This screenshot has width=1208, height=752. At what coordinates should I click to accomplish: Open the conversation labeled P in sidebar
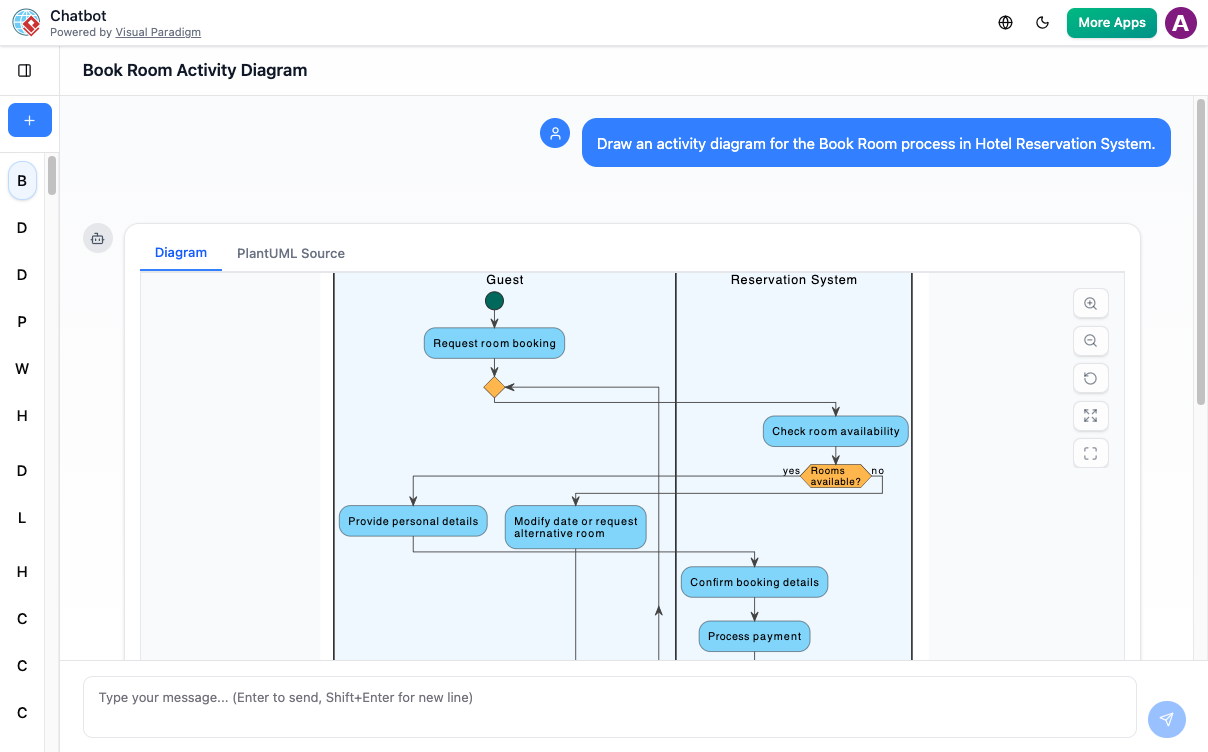coord(22,322)
